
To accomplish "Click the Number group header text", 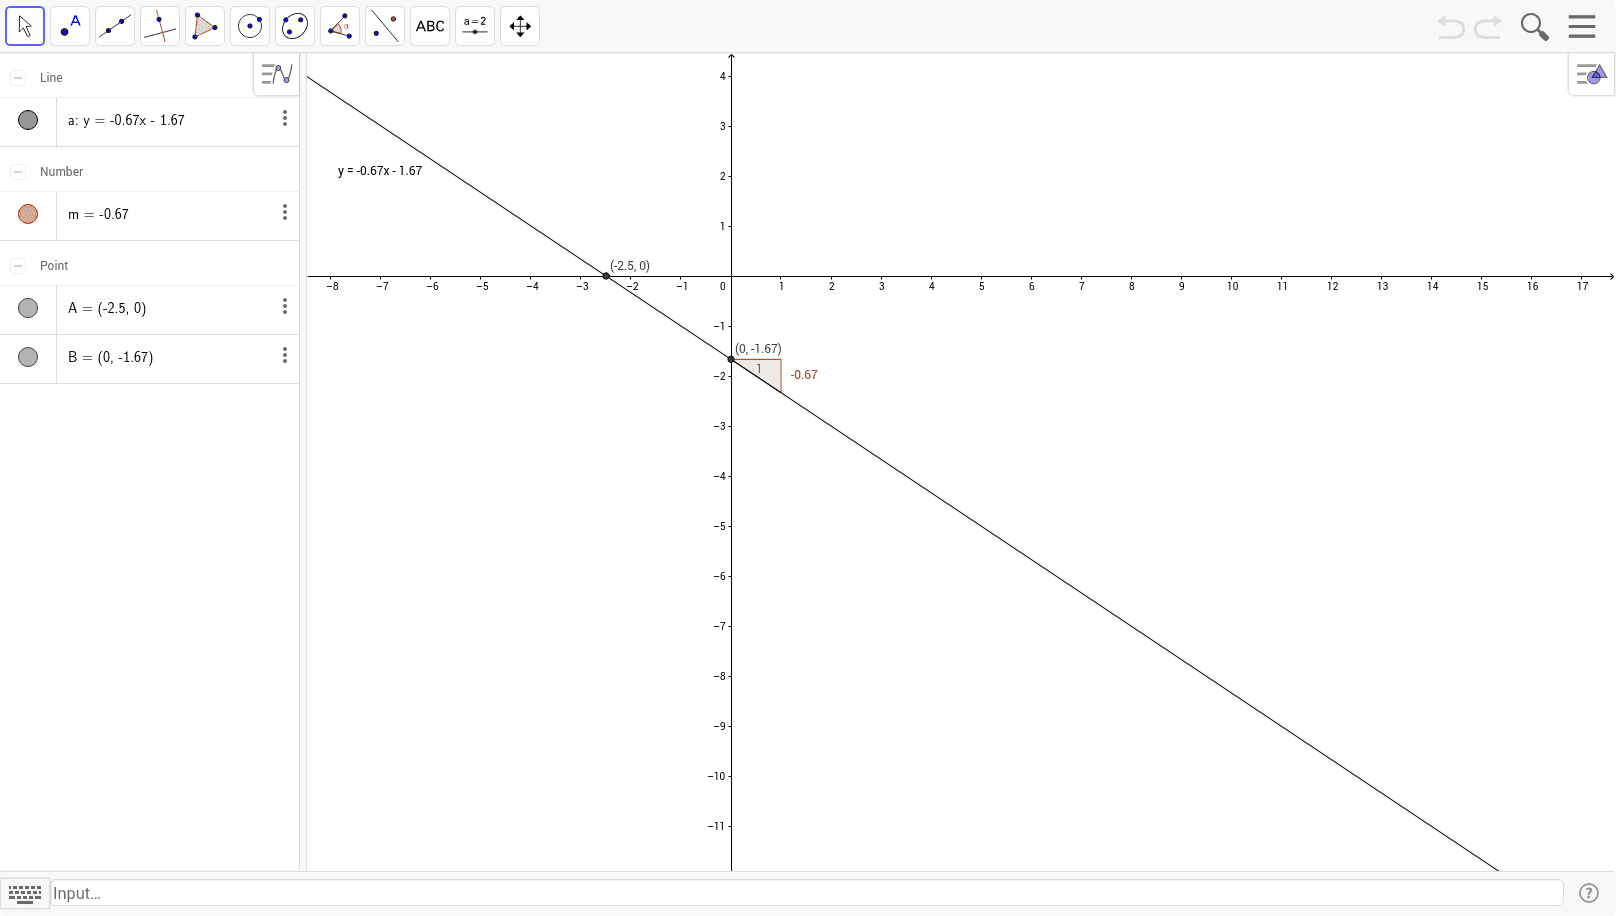I will [x=61, y=172].
